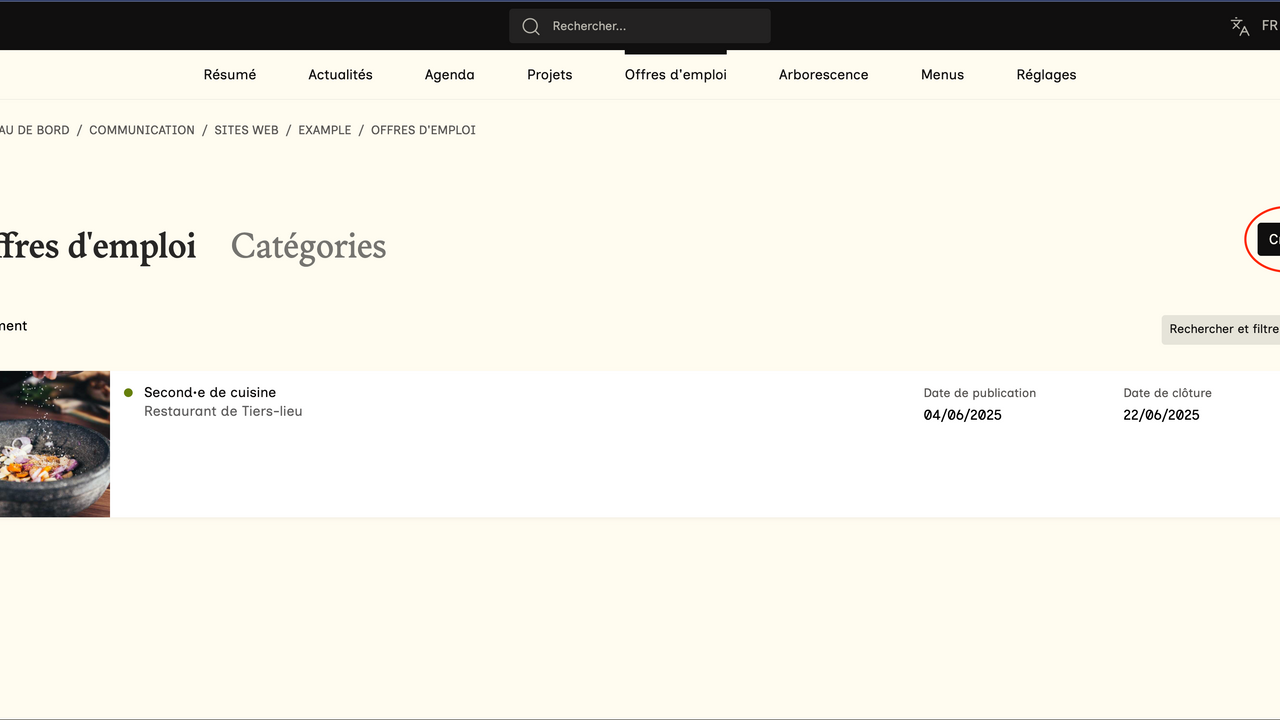This screenshot has height=720, width=1280.
Task: Click the black create button circled in red
Action: click(1269, 240)
